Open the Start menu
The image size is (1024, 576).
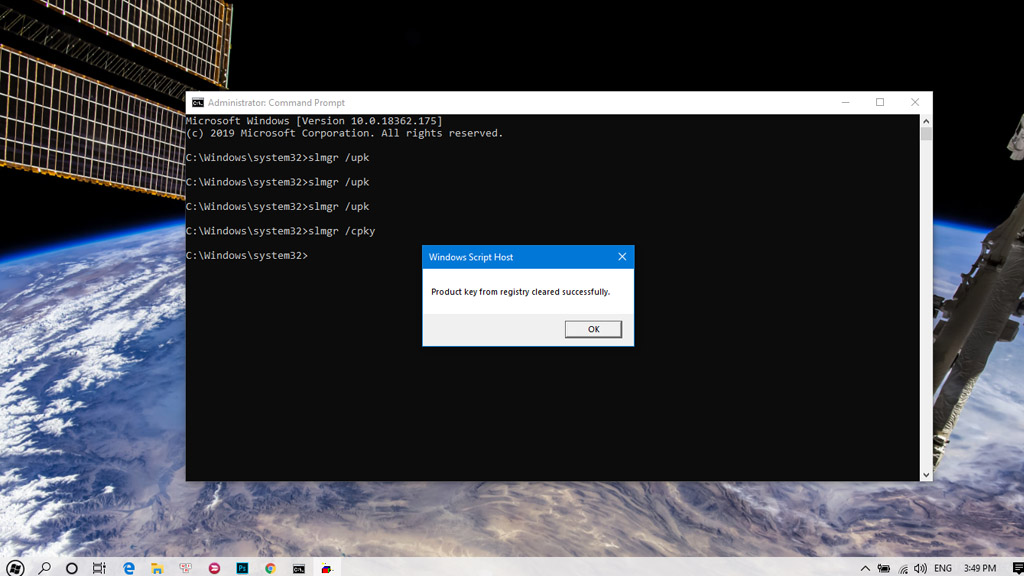[16, 568]
